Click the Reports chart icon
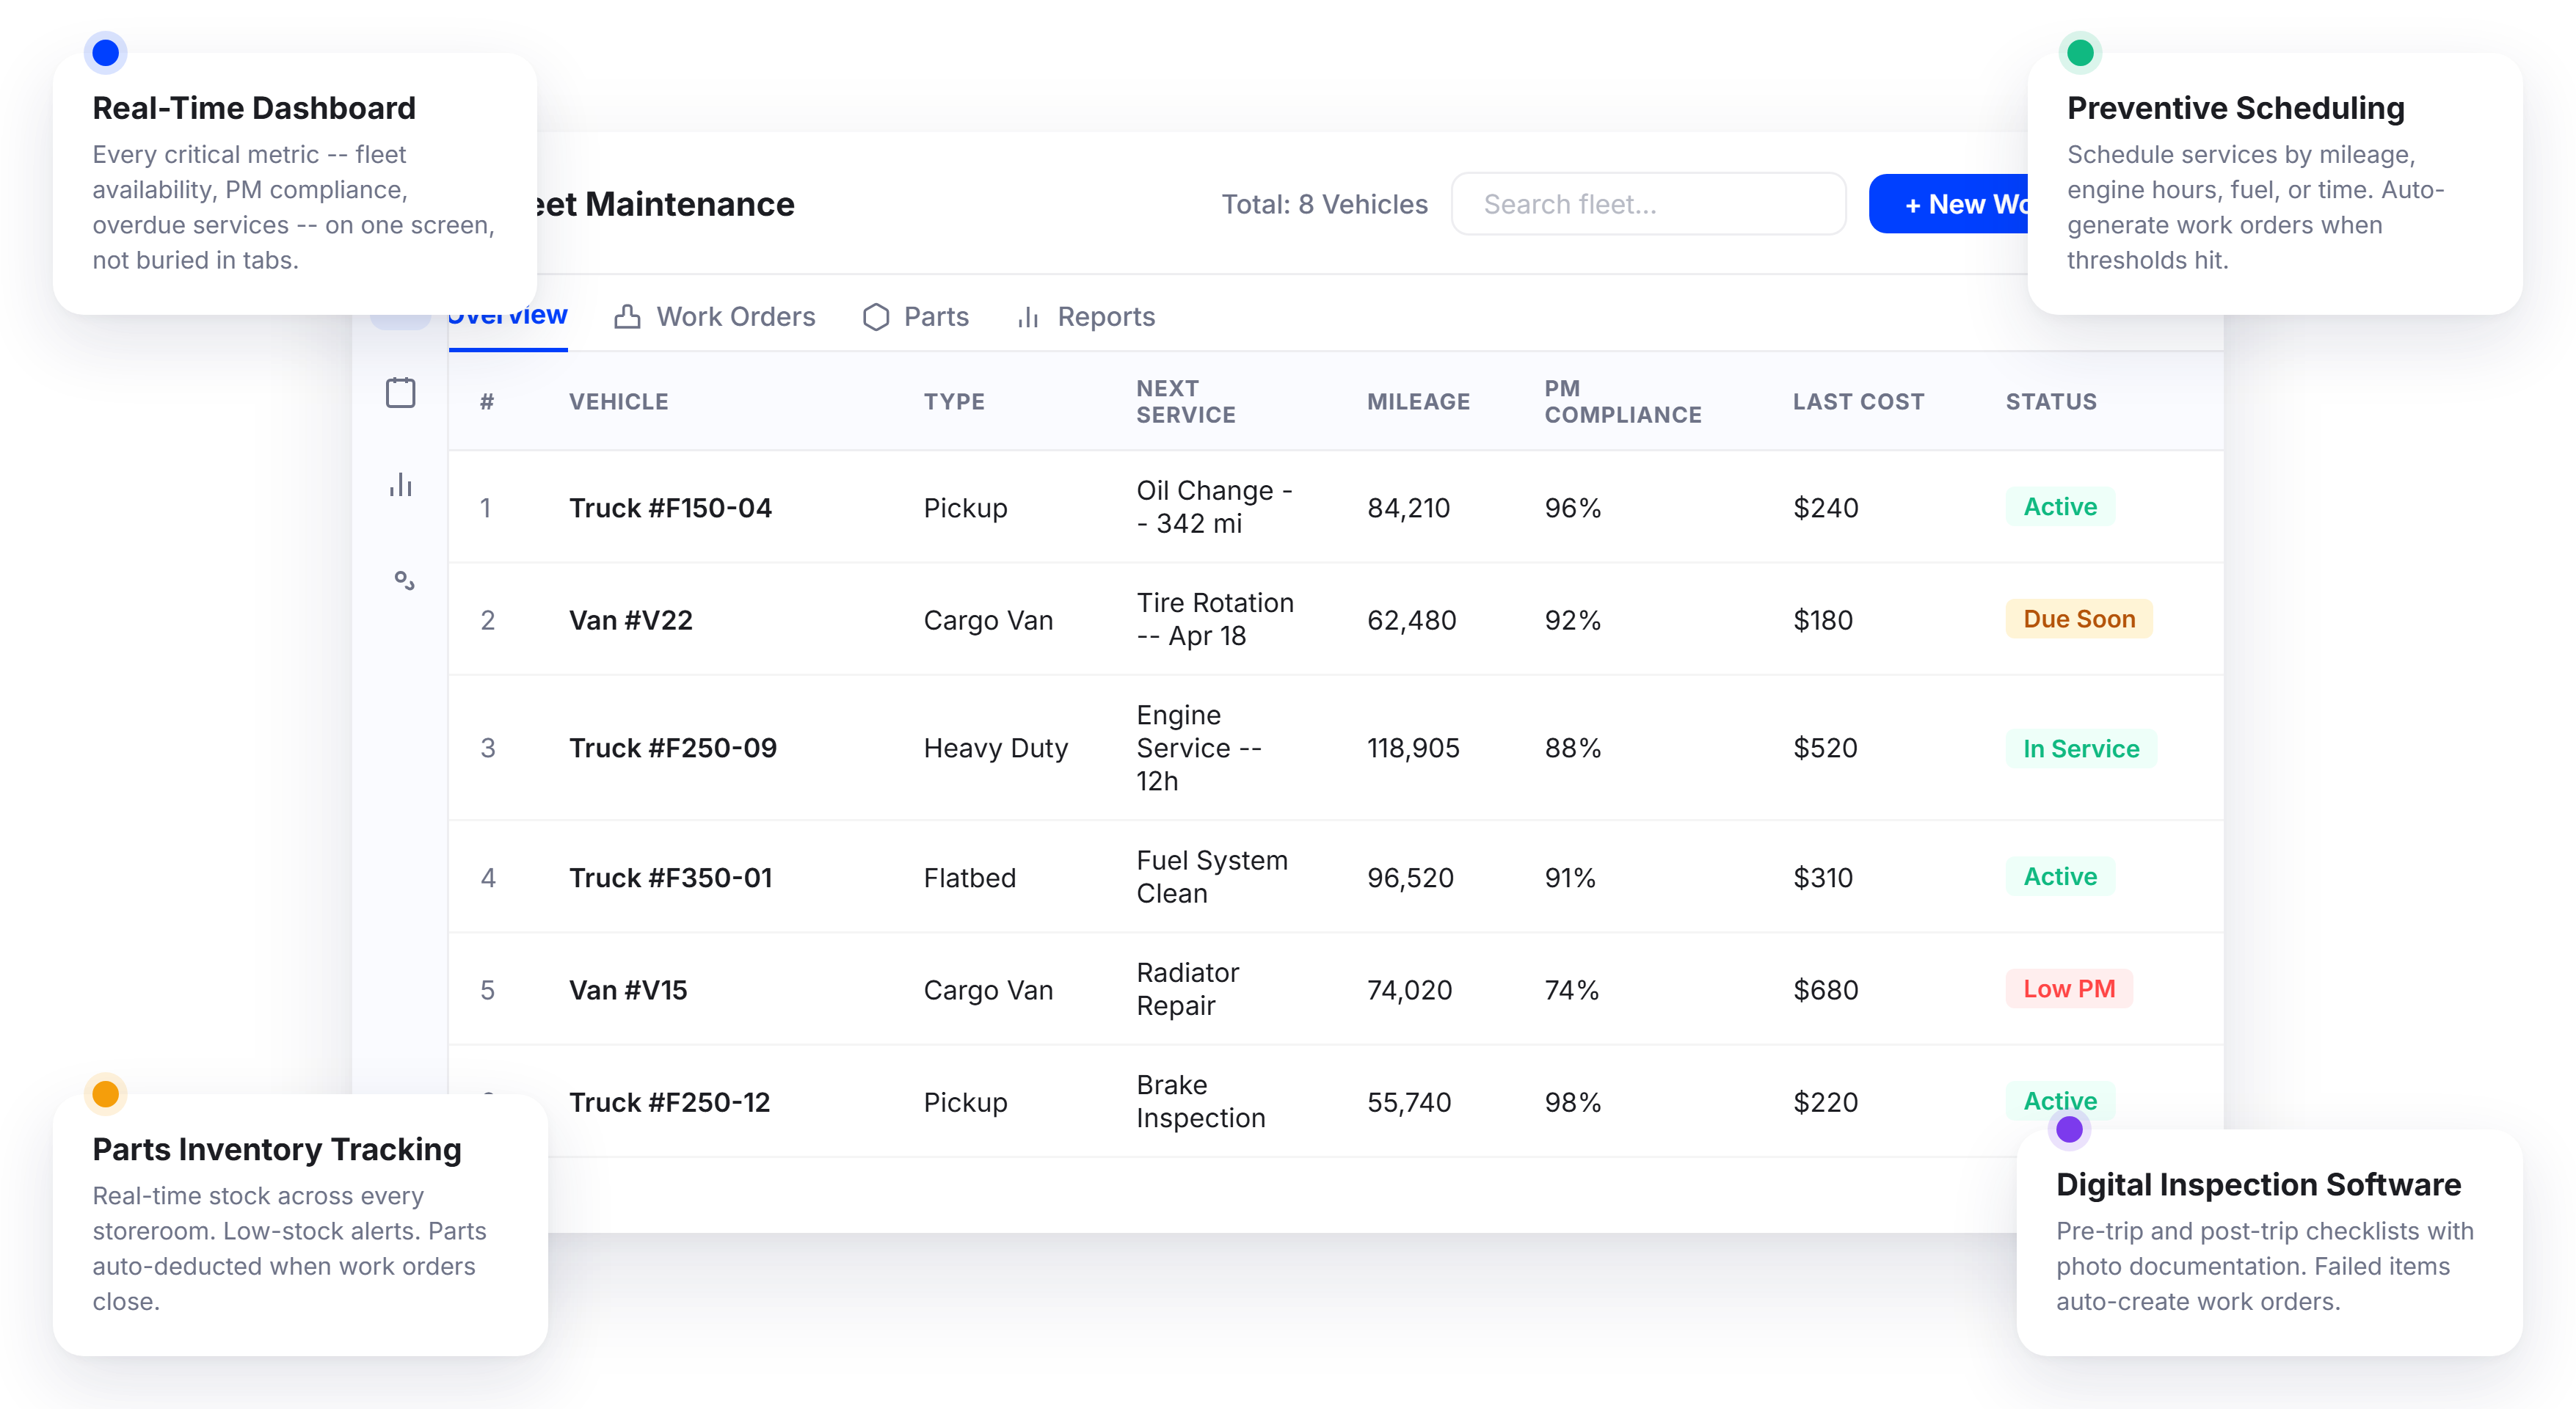 1028,317
